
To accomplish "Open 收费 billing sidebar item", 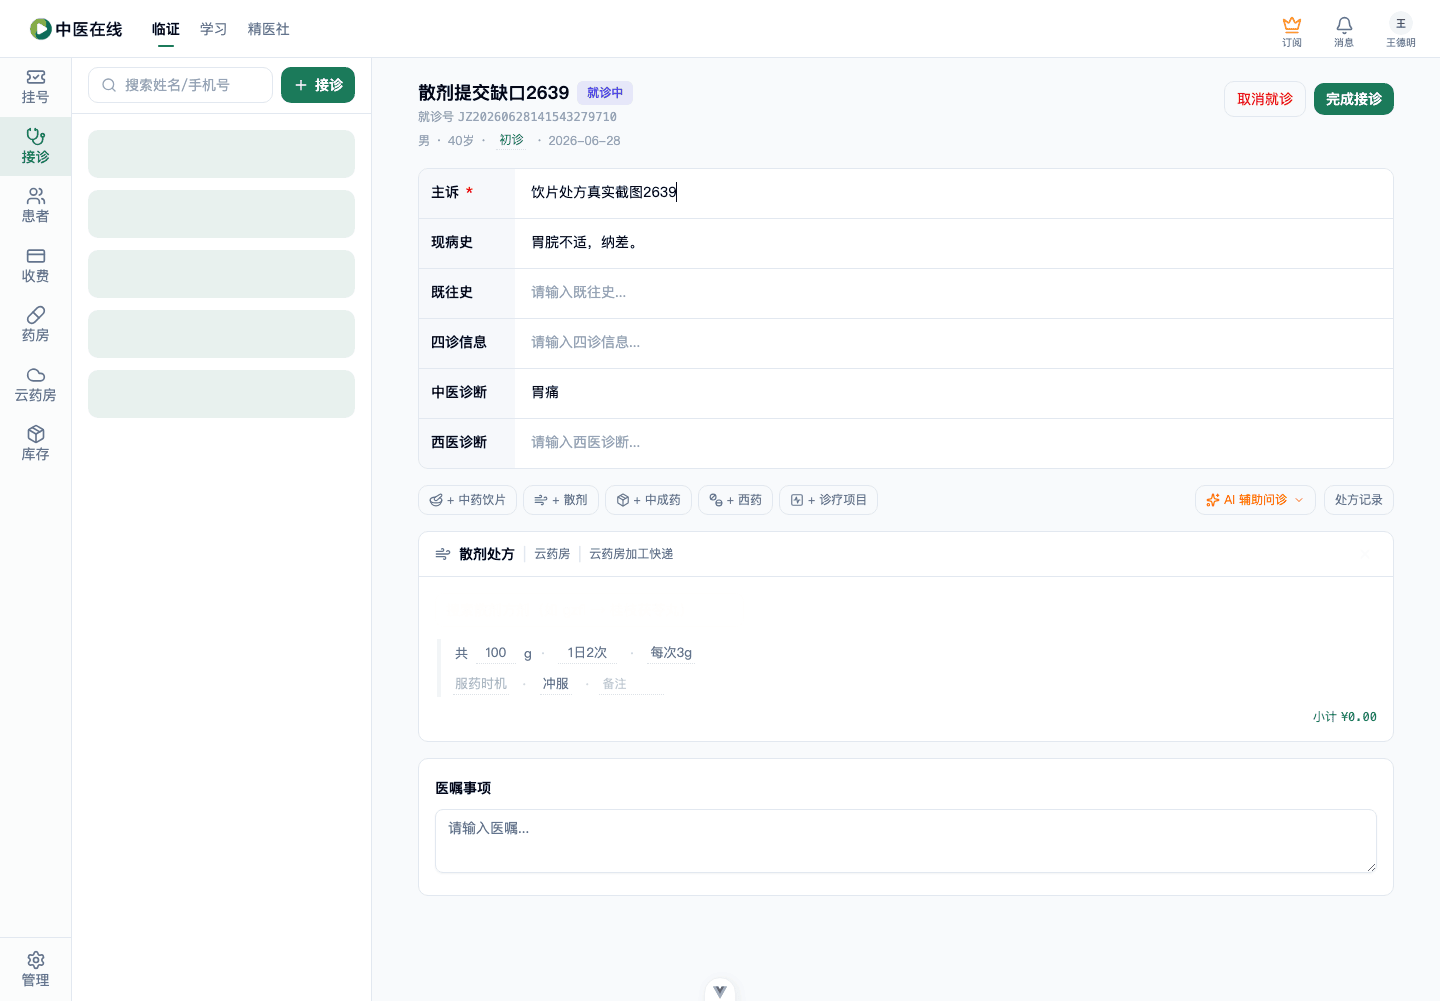I will click(x=35, y=265).
